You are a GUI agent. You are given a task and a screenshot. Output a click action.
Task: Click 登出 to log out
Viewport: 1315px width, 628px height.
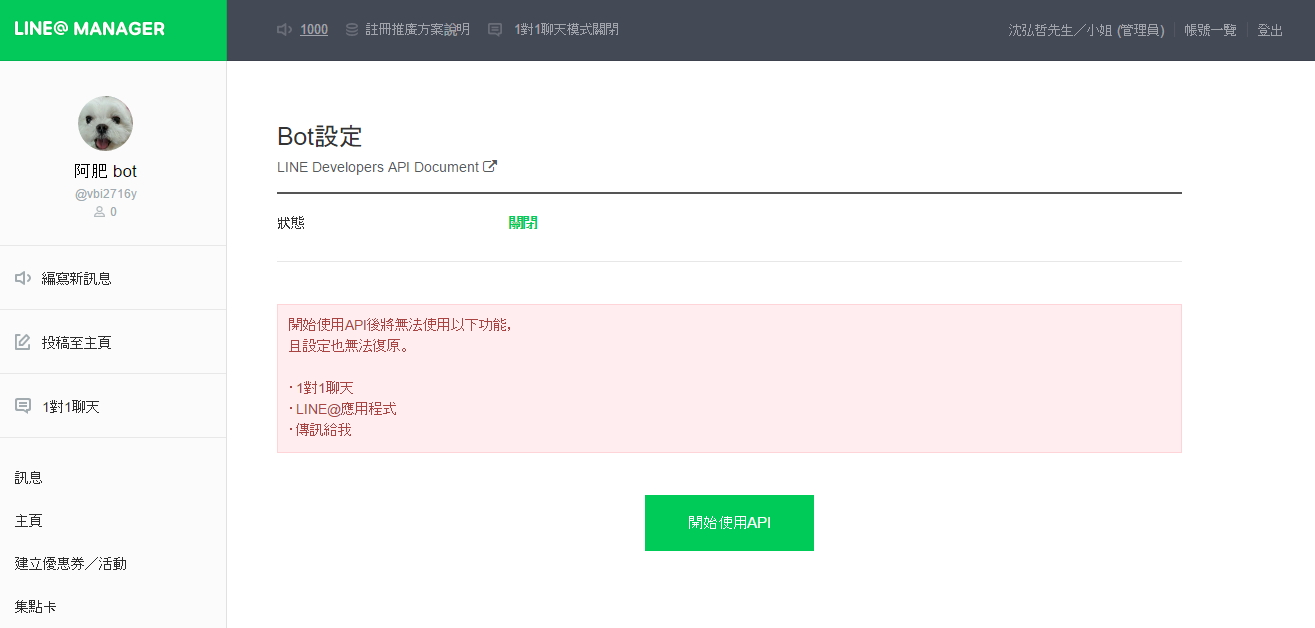click(1270, 30)
